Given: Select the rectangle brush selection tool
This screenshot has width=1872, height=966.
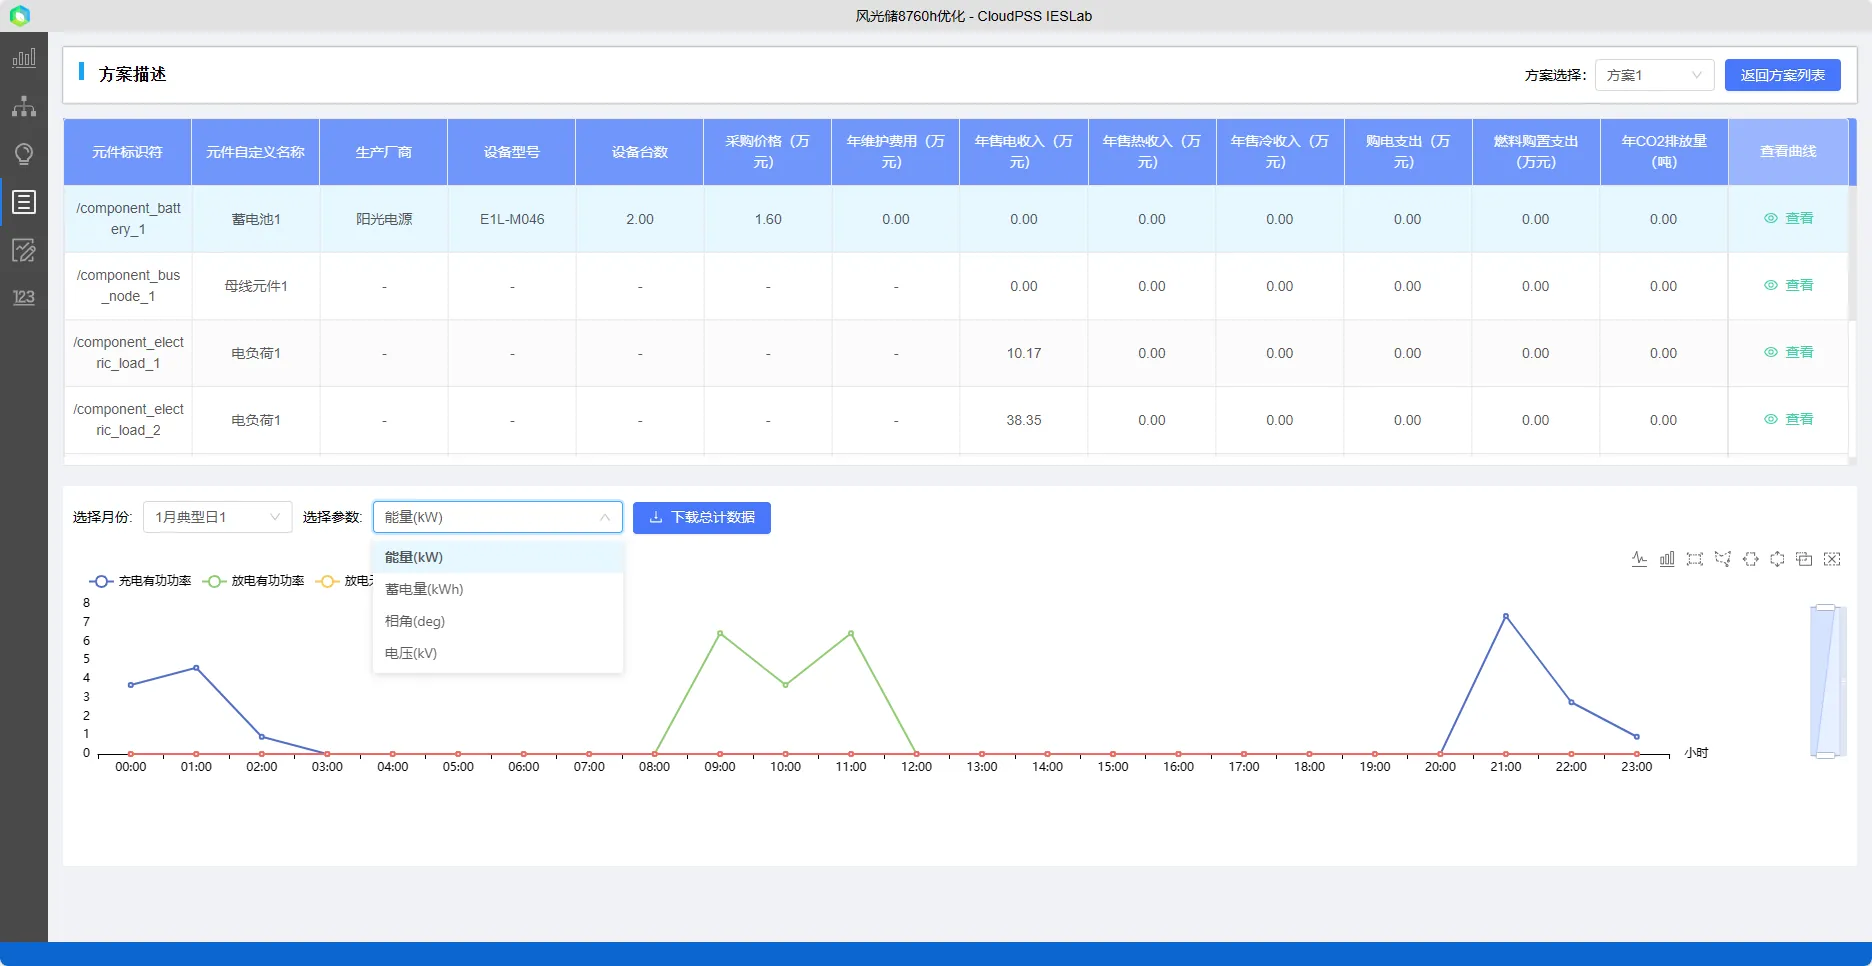Looking at the screenshot, I should pyautogui.click(x=1694, y=559).
